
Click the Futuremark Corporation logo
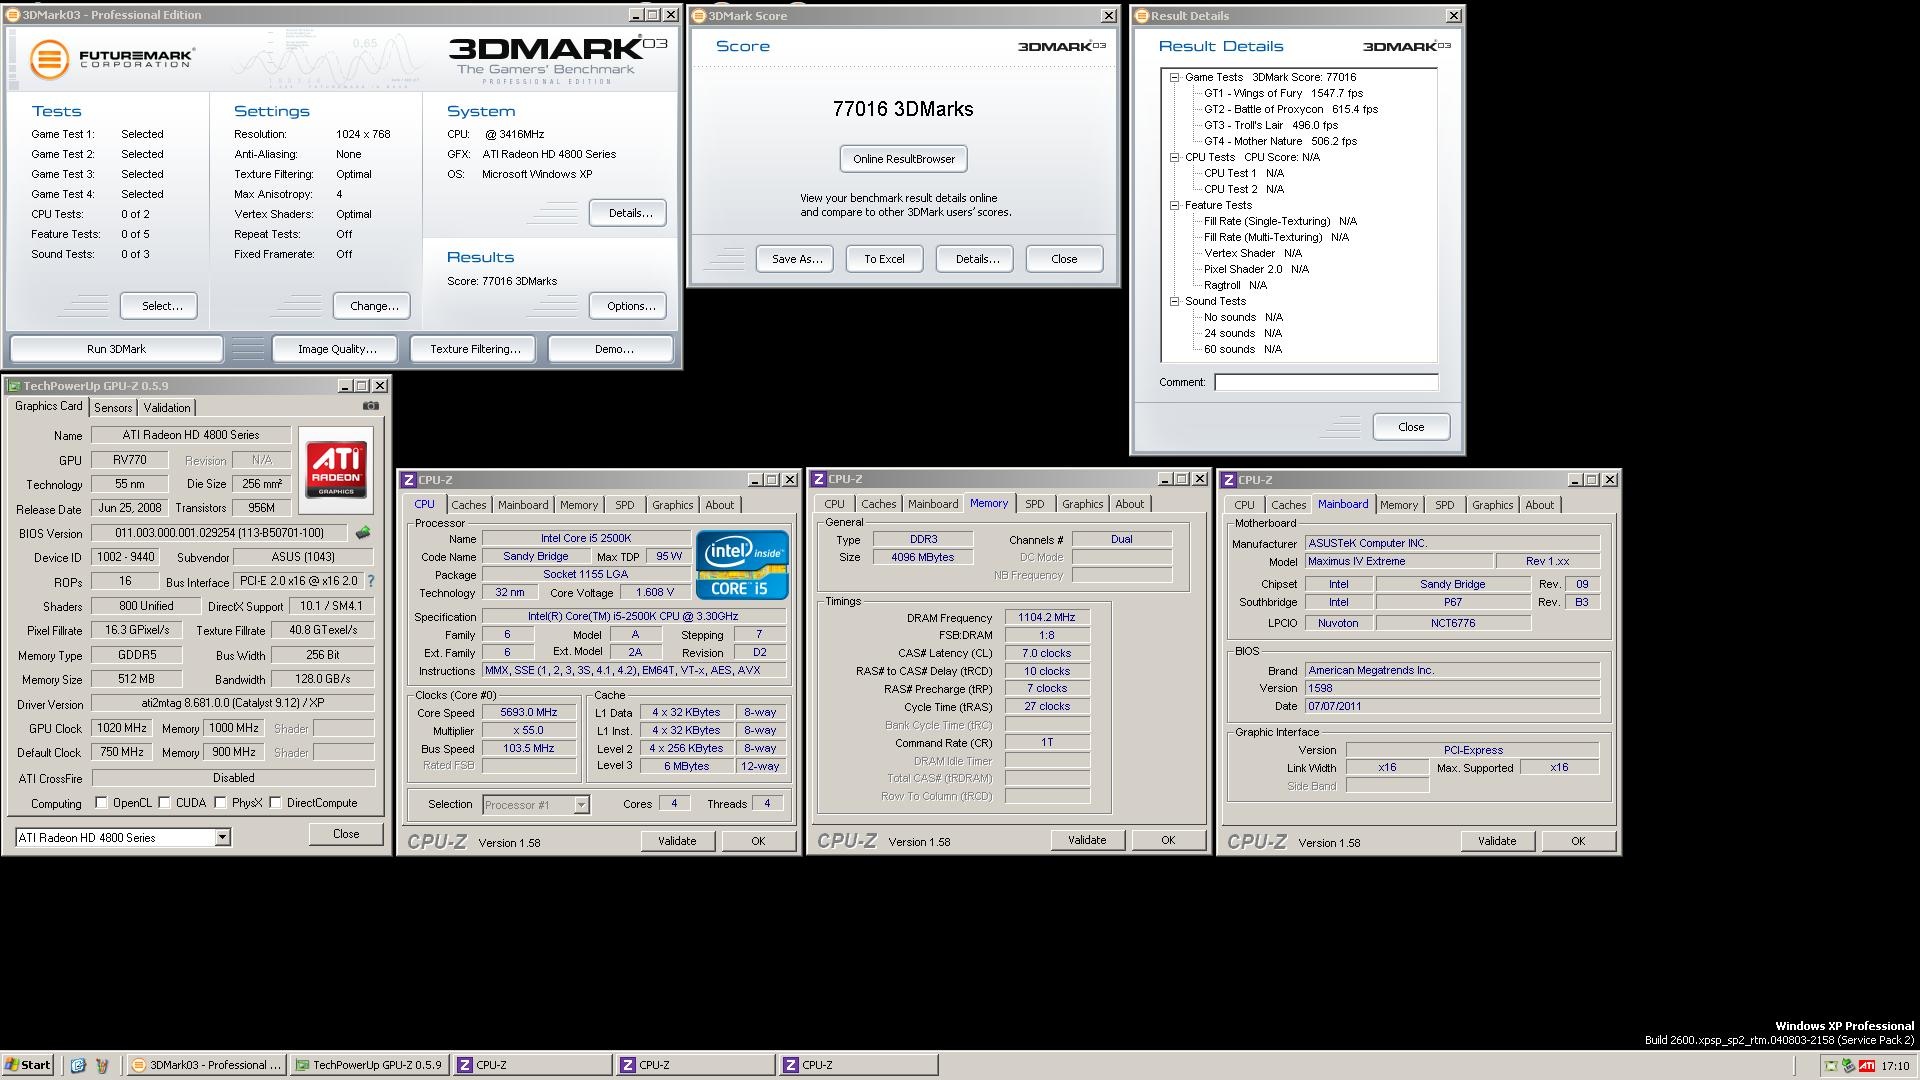pyautogui.click(x=110, y=58)
